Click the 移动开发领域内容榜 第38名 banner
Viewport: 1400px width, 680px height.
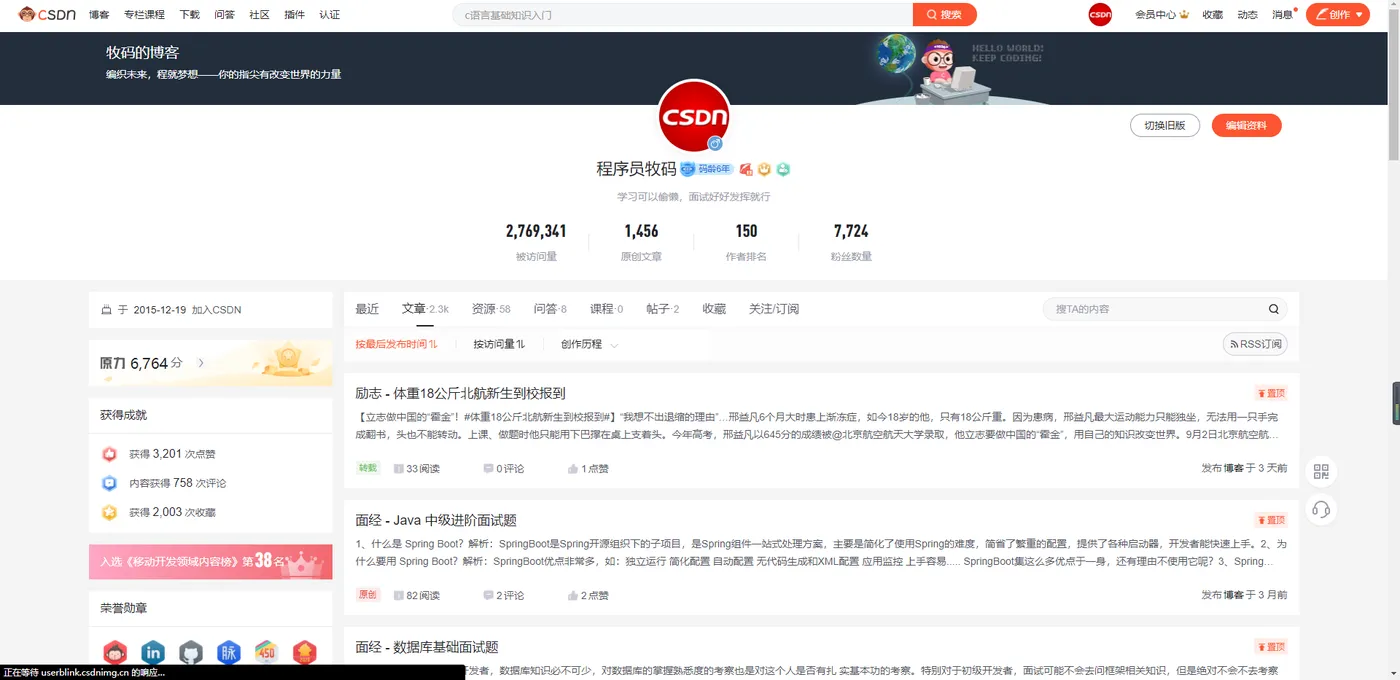click(x=210, y=561)
